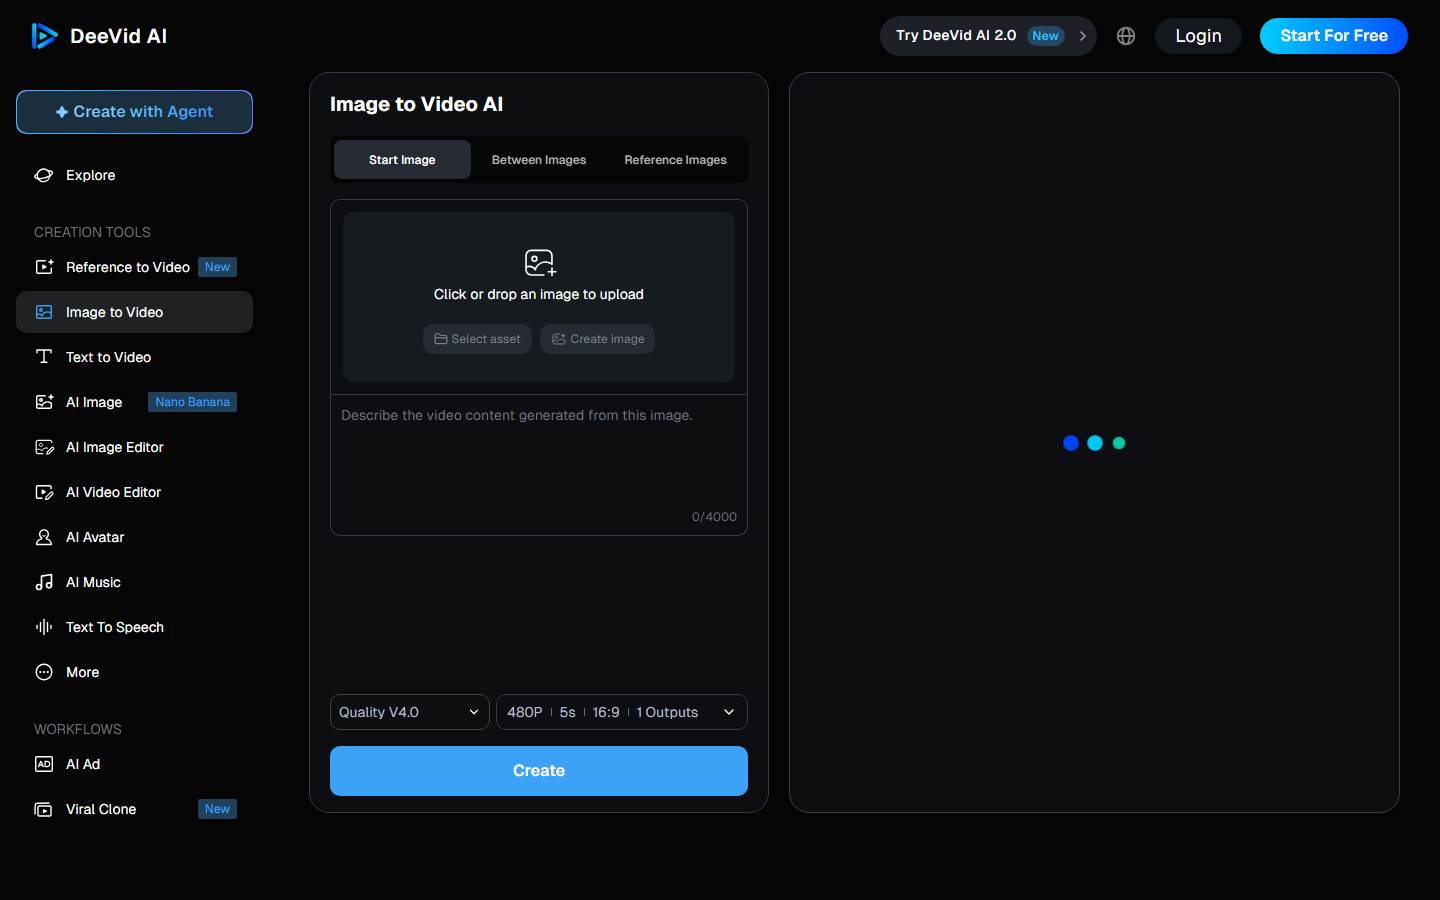
Task: Click the Text to Video icon
Action: pos(44,357)
